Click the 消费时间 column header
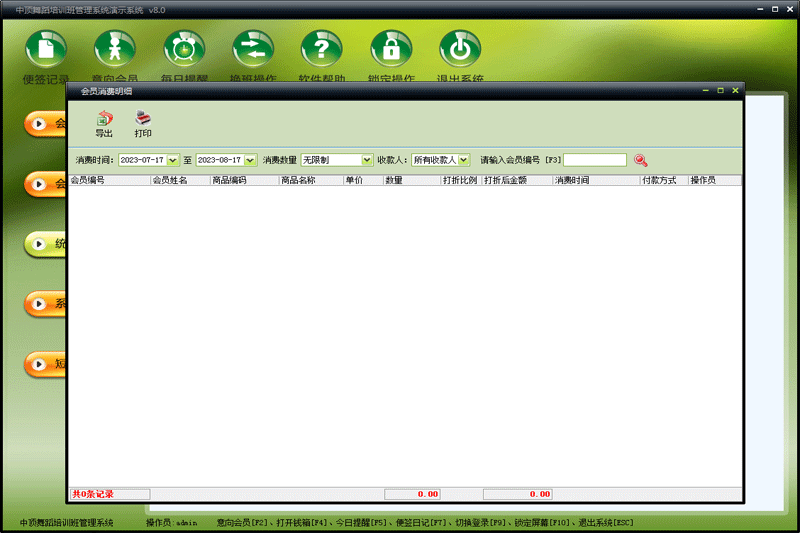The height and width of the screenshot is (533, 800). (x=596, y=180)
